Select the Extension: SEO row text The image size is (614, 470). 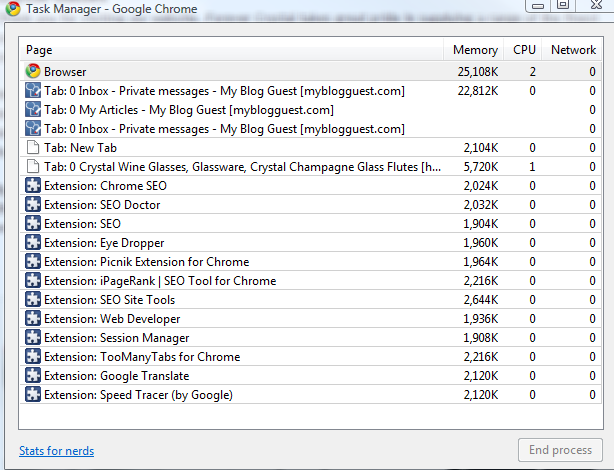click(82, 224)
